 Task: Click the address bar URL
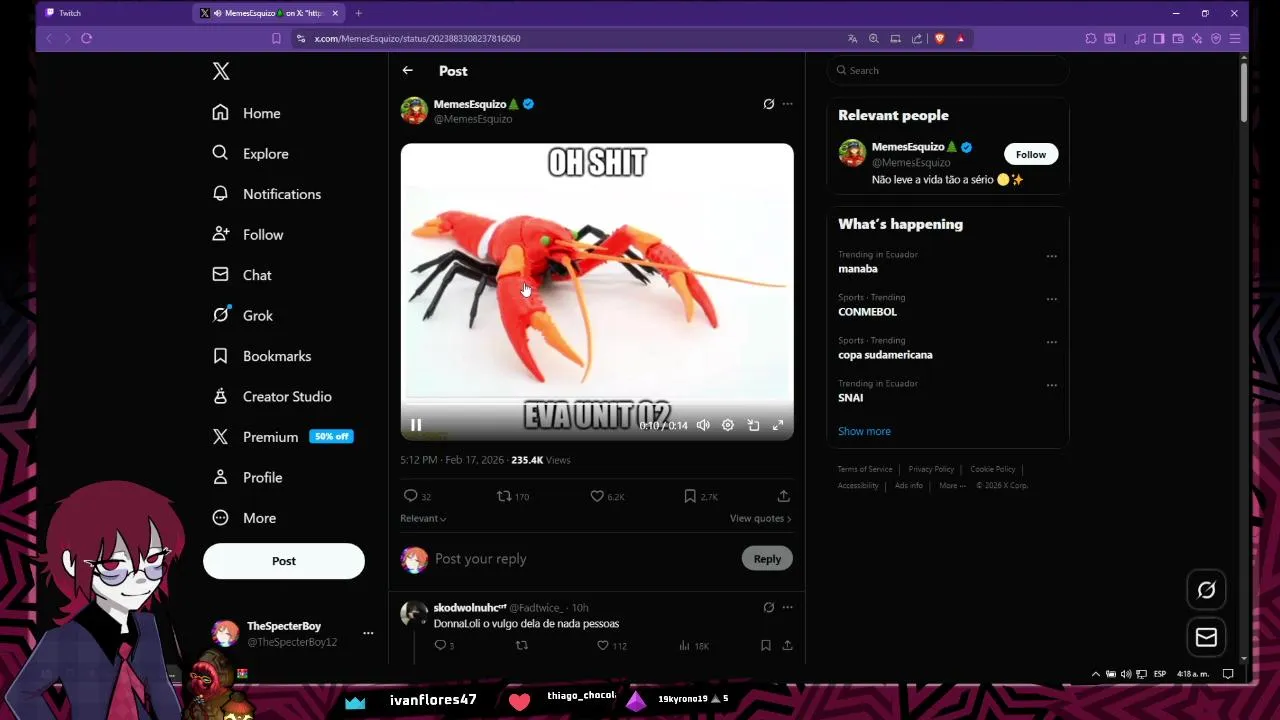(x=417, y=38)
